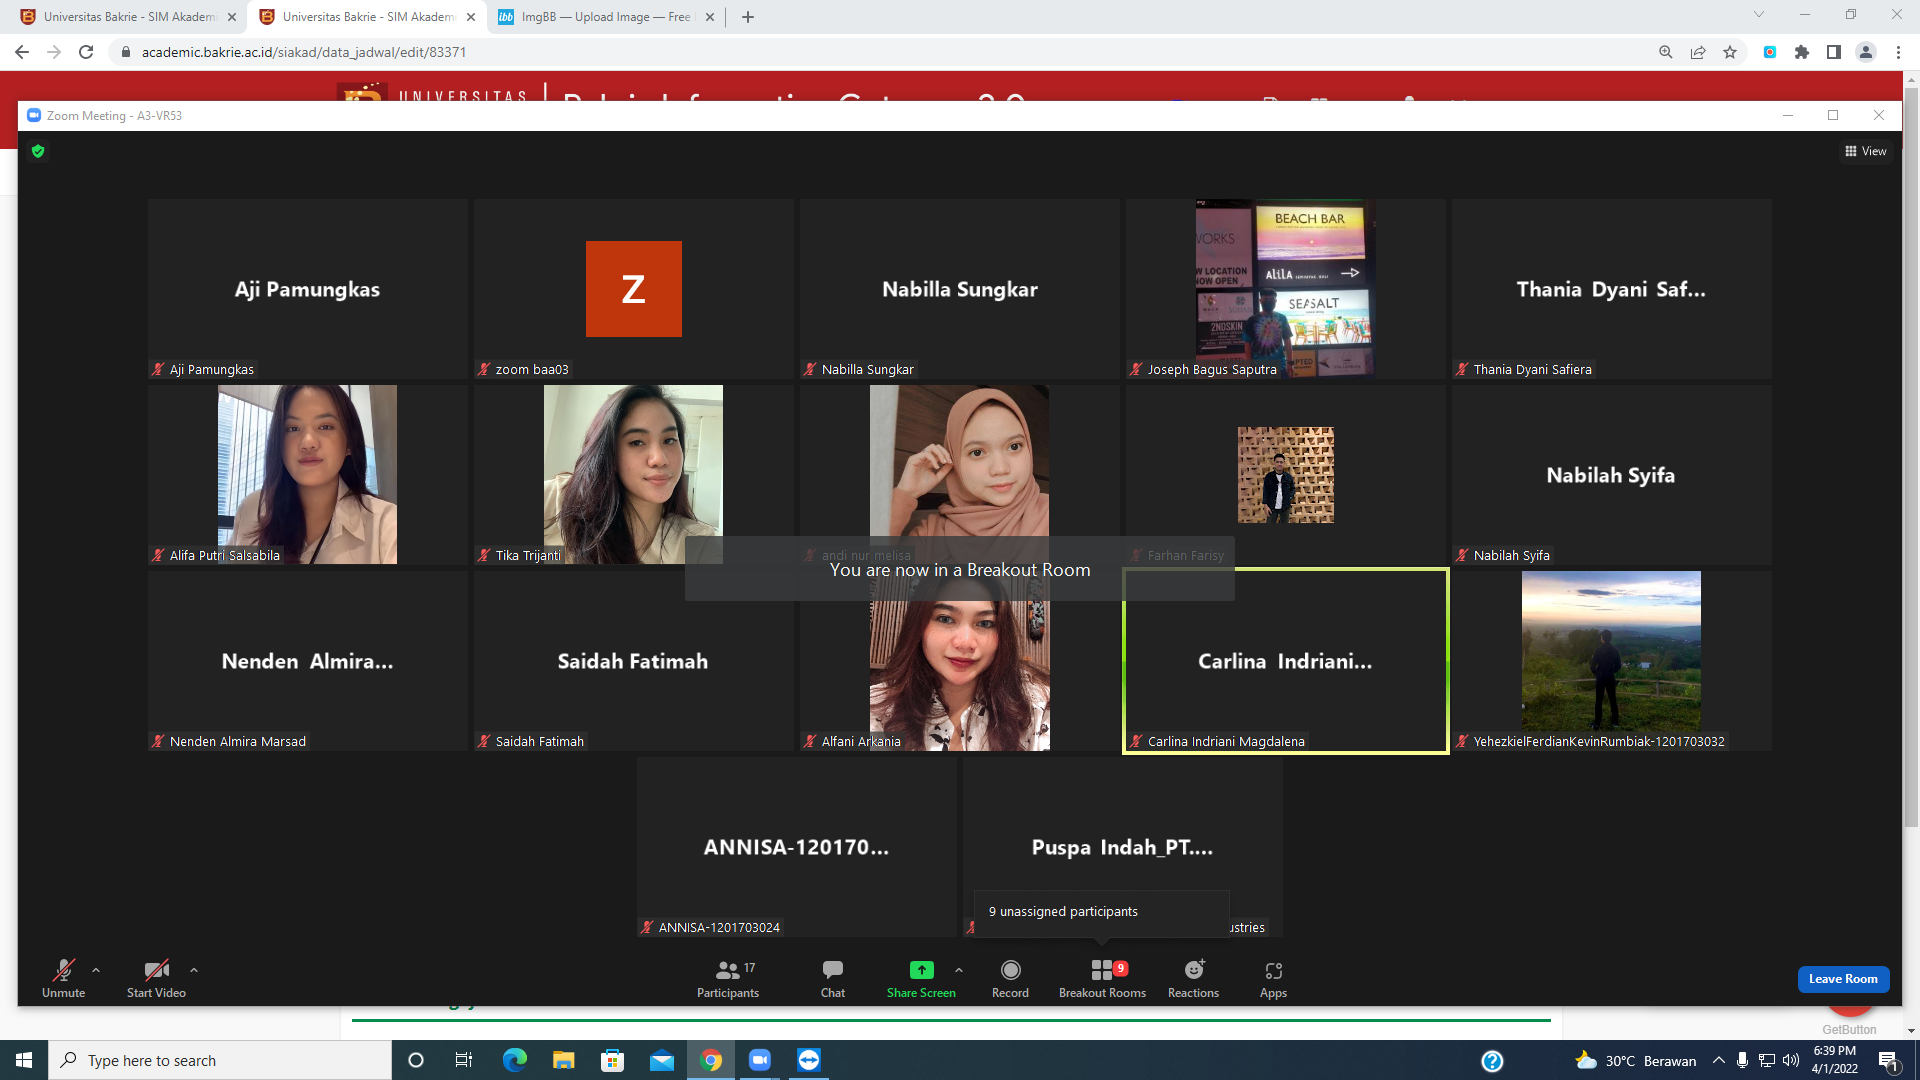Viewport: 1920px width, 1080px height.
Task: Close the ImgBB browser tab
Action: [x=710, y=17]
